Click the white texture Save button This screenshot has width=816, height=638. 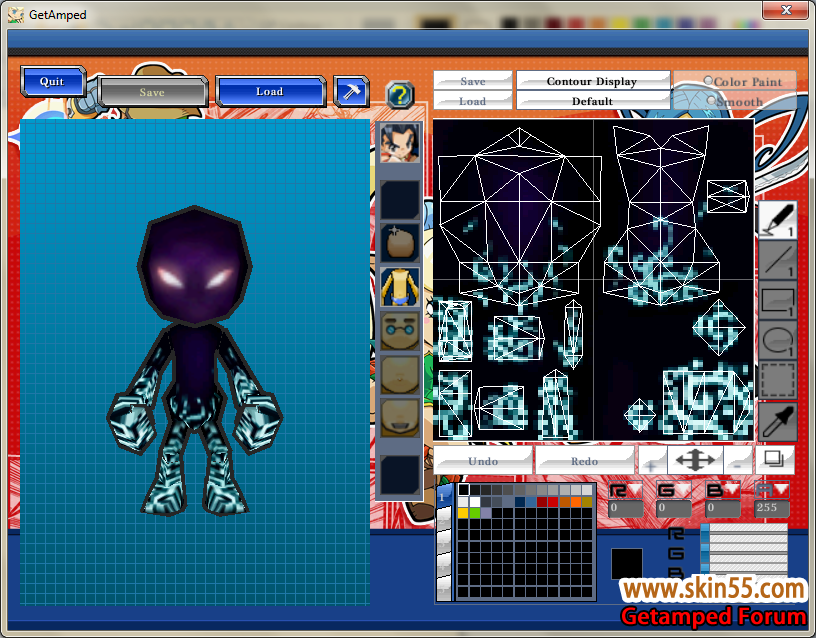click(x=473, y=81)
